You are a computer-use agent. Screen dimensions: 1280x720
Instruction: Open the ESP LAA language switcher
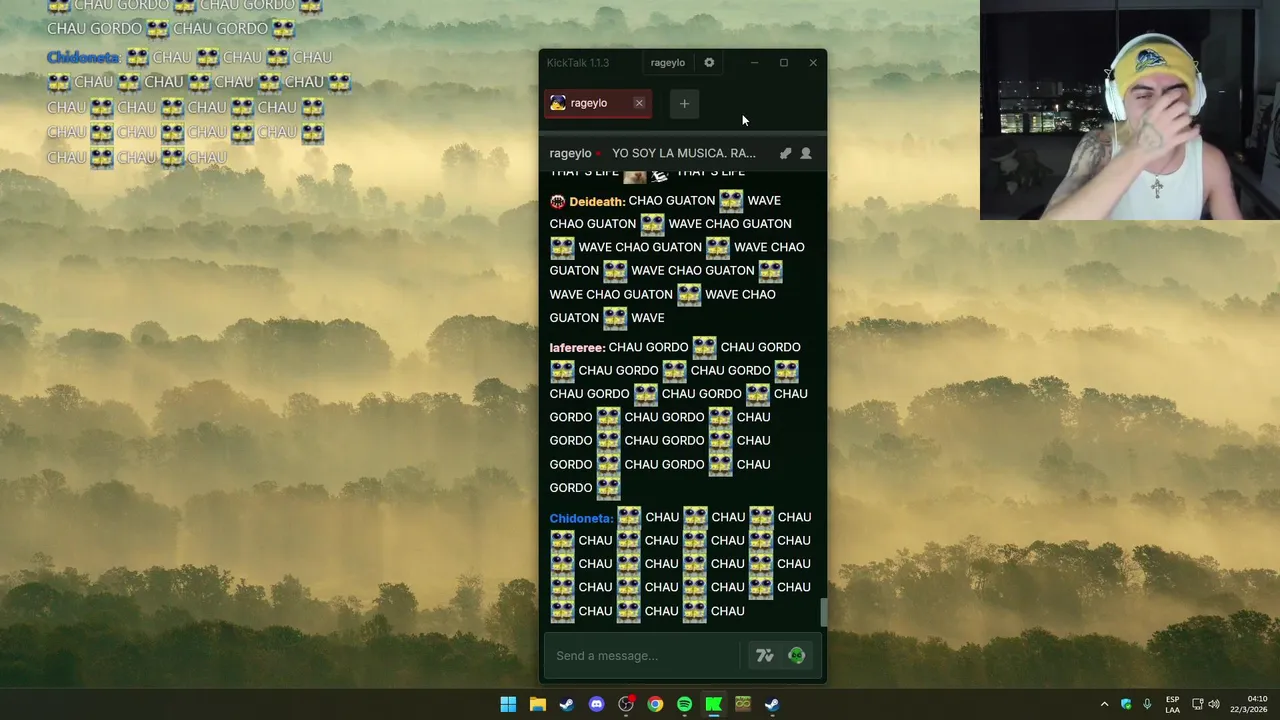(1172, 704)
